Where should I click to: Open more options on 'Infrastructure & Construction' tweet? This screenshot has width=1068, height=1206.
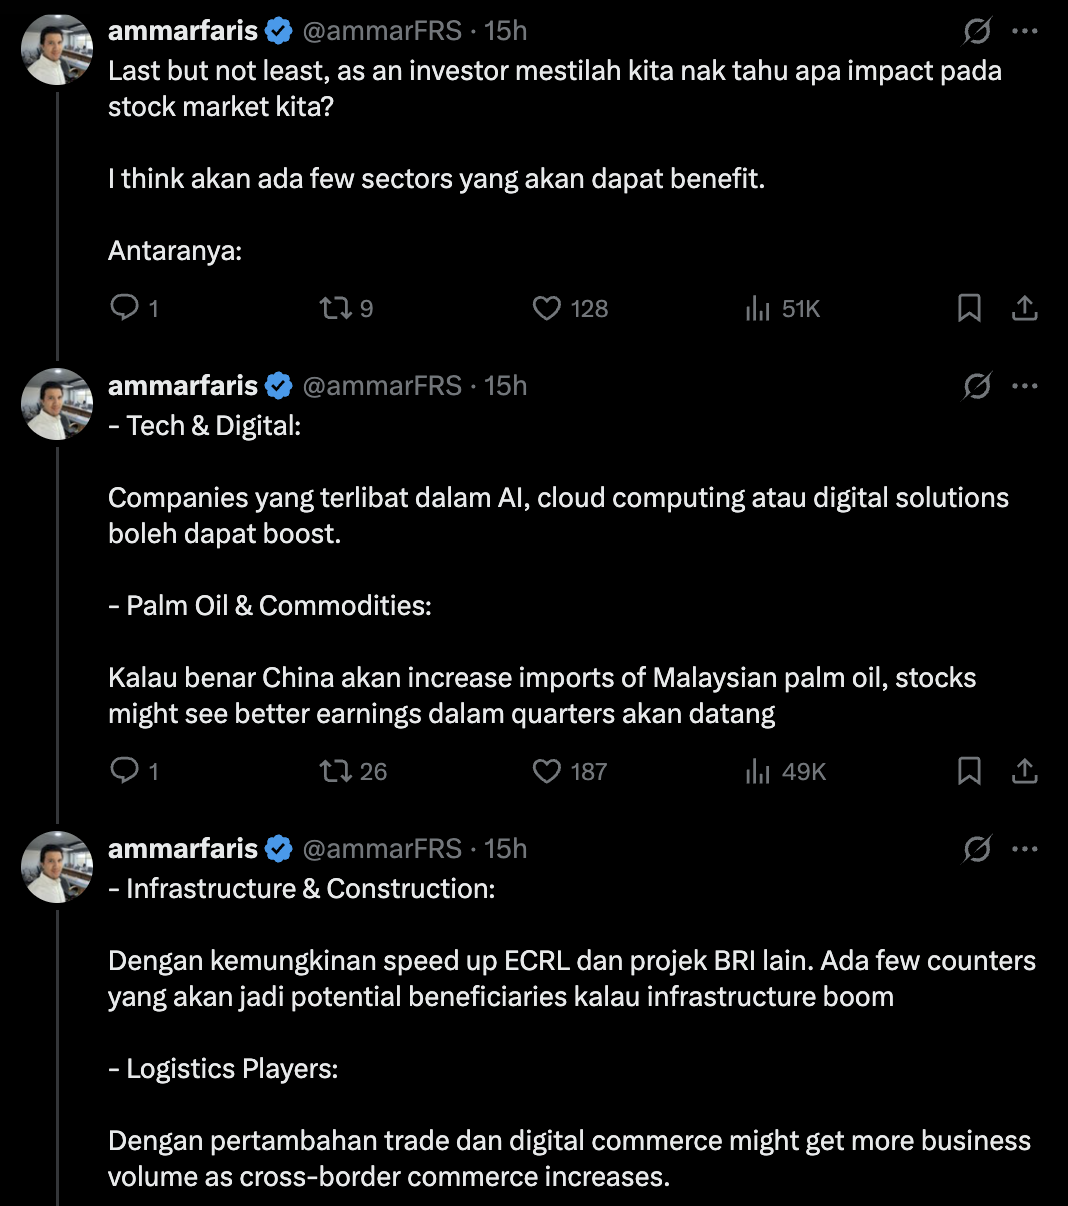click(1025, 849)
